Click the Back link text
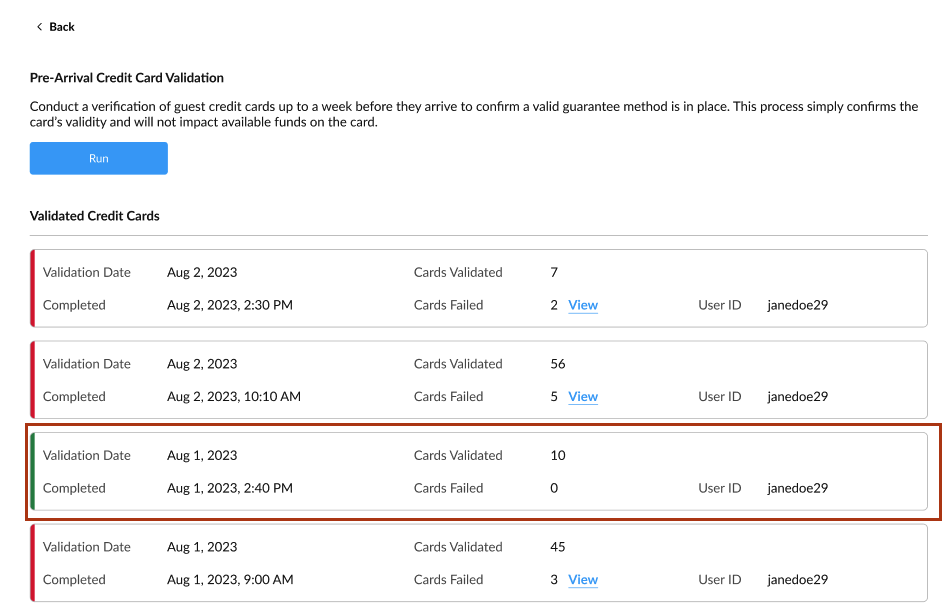Screen dimensions: 950x613 [x=62, y=27]
